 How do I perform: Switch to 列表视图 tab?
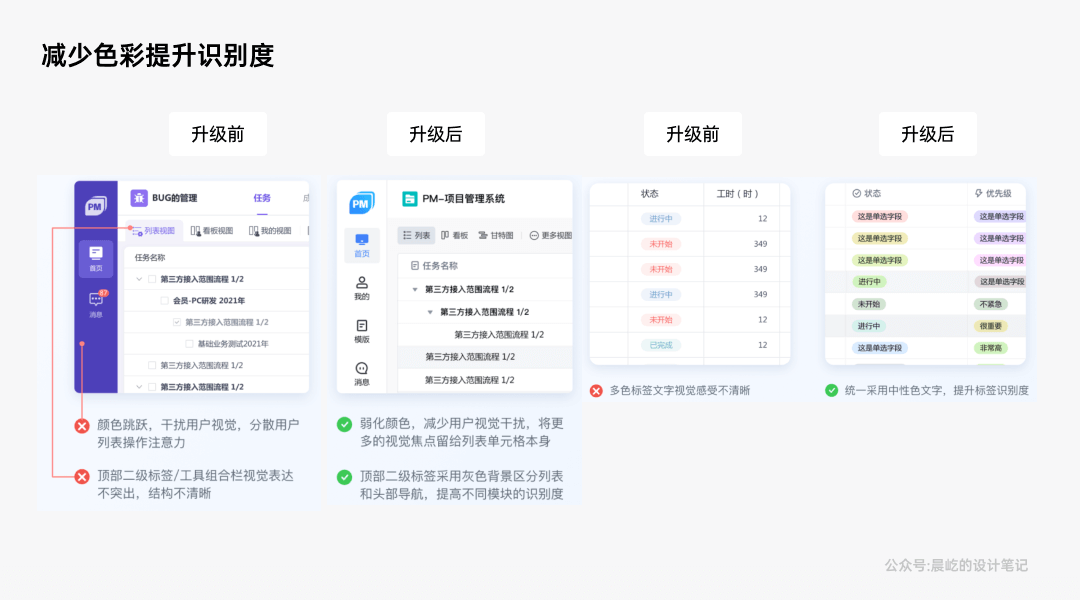click(x=154, y=231)
